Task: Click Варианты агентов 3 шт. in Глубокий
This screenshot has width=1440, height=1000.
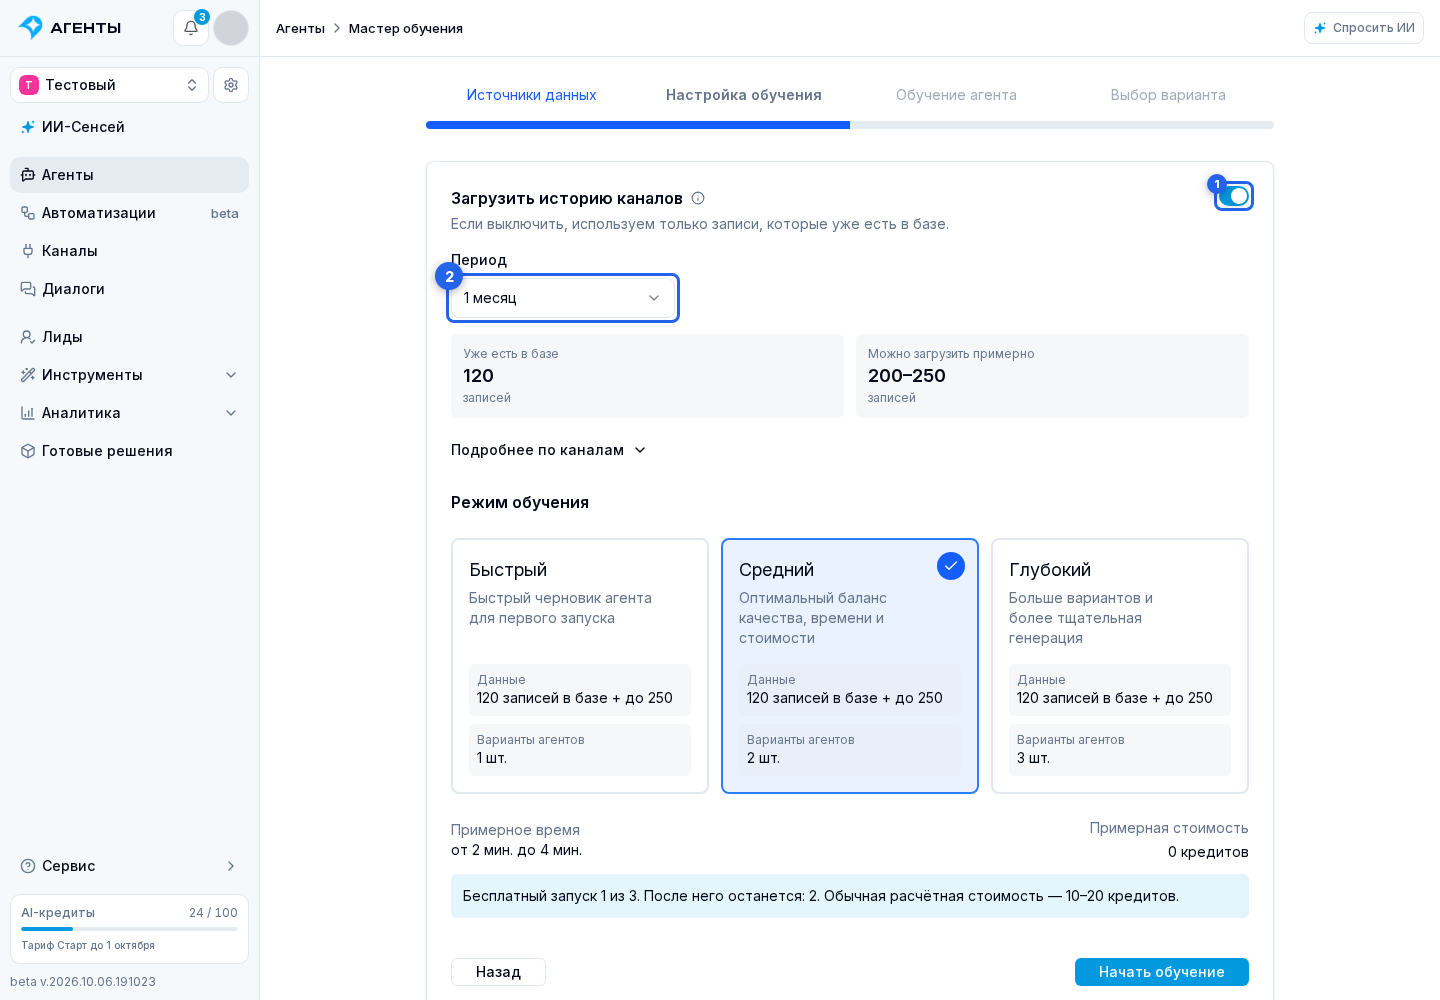Action: pos(1120,750)
